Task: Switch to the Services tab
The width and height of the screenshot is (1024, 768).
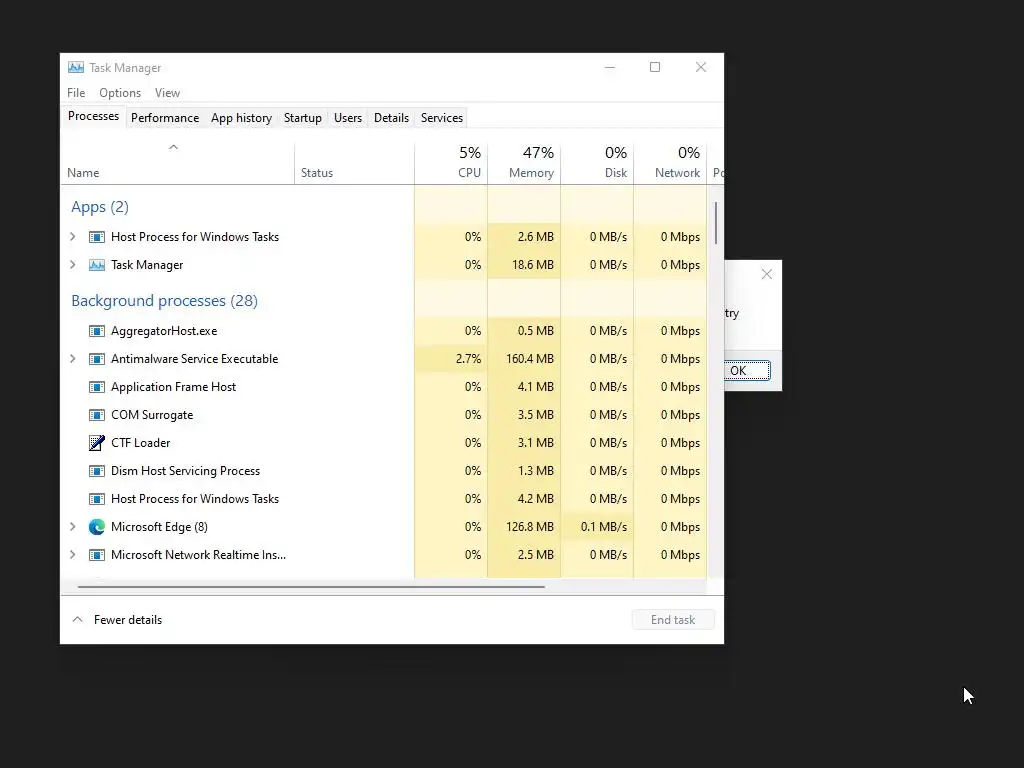Action: pos(441,118)
